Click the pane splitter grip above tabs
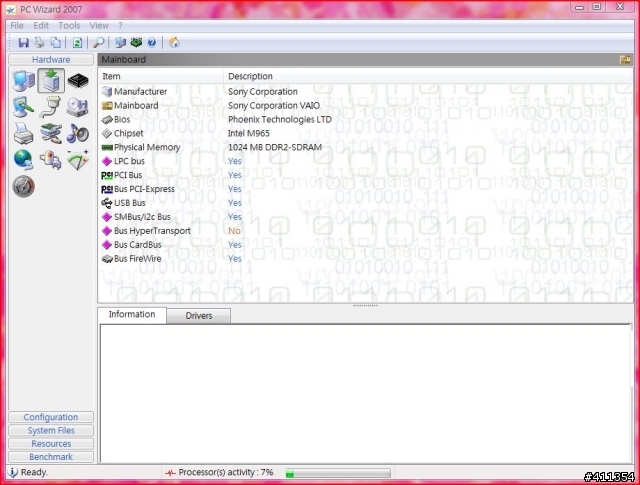 click(x=365, y=305)
